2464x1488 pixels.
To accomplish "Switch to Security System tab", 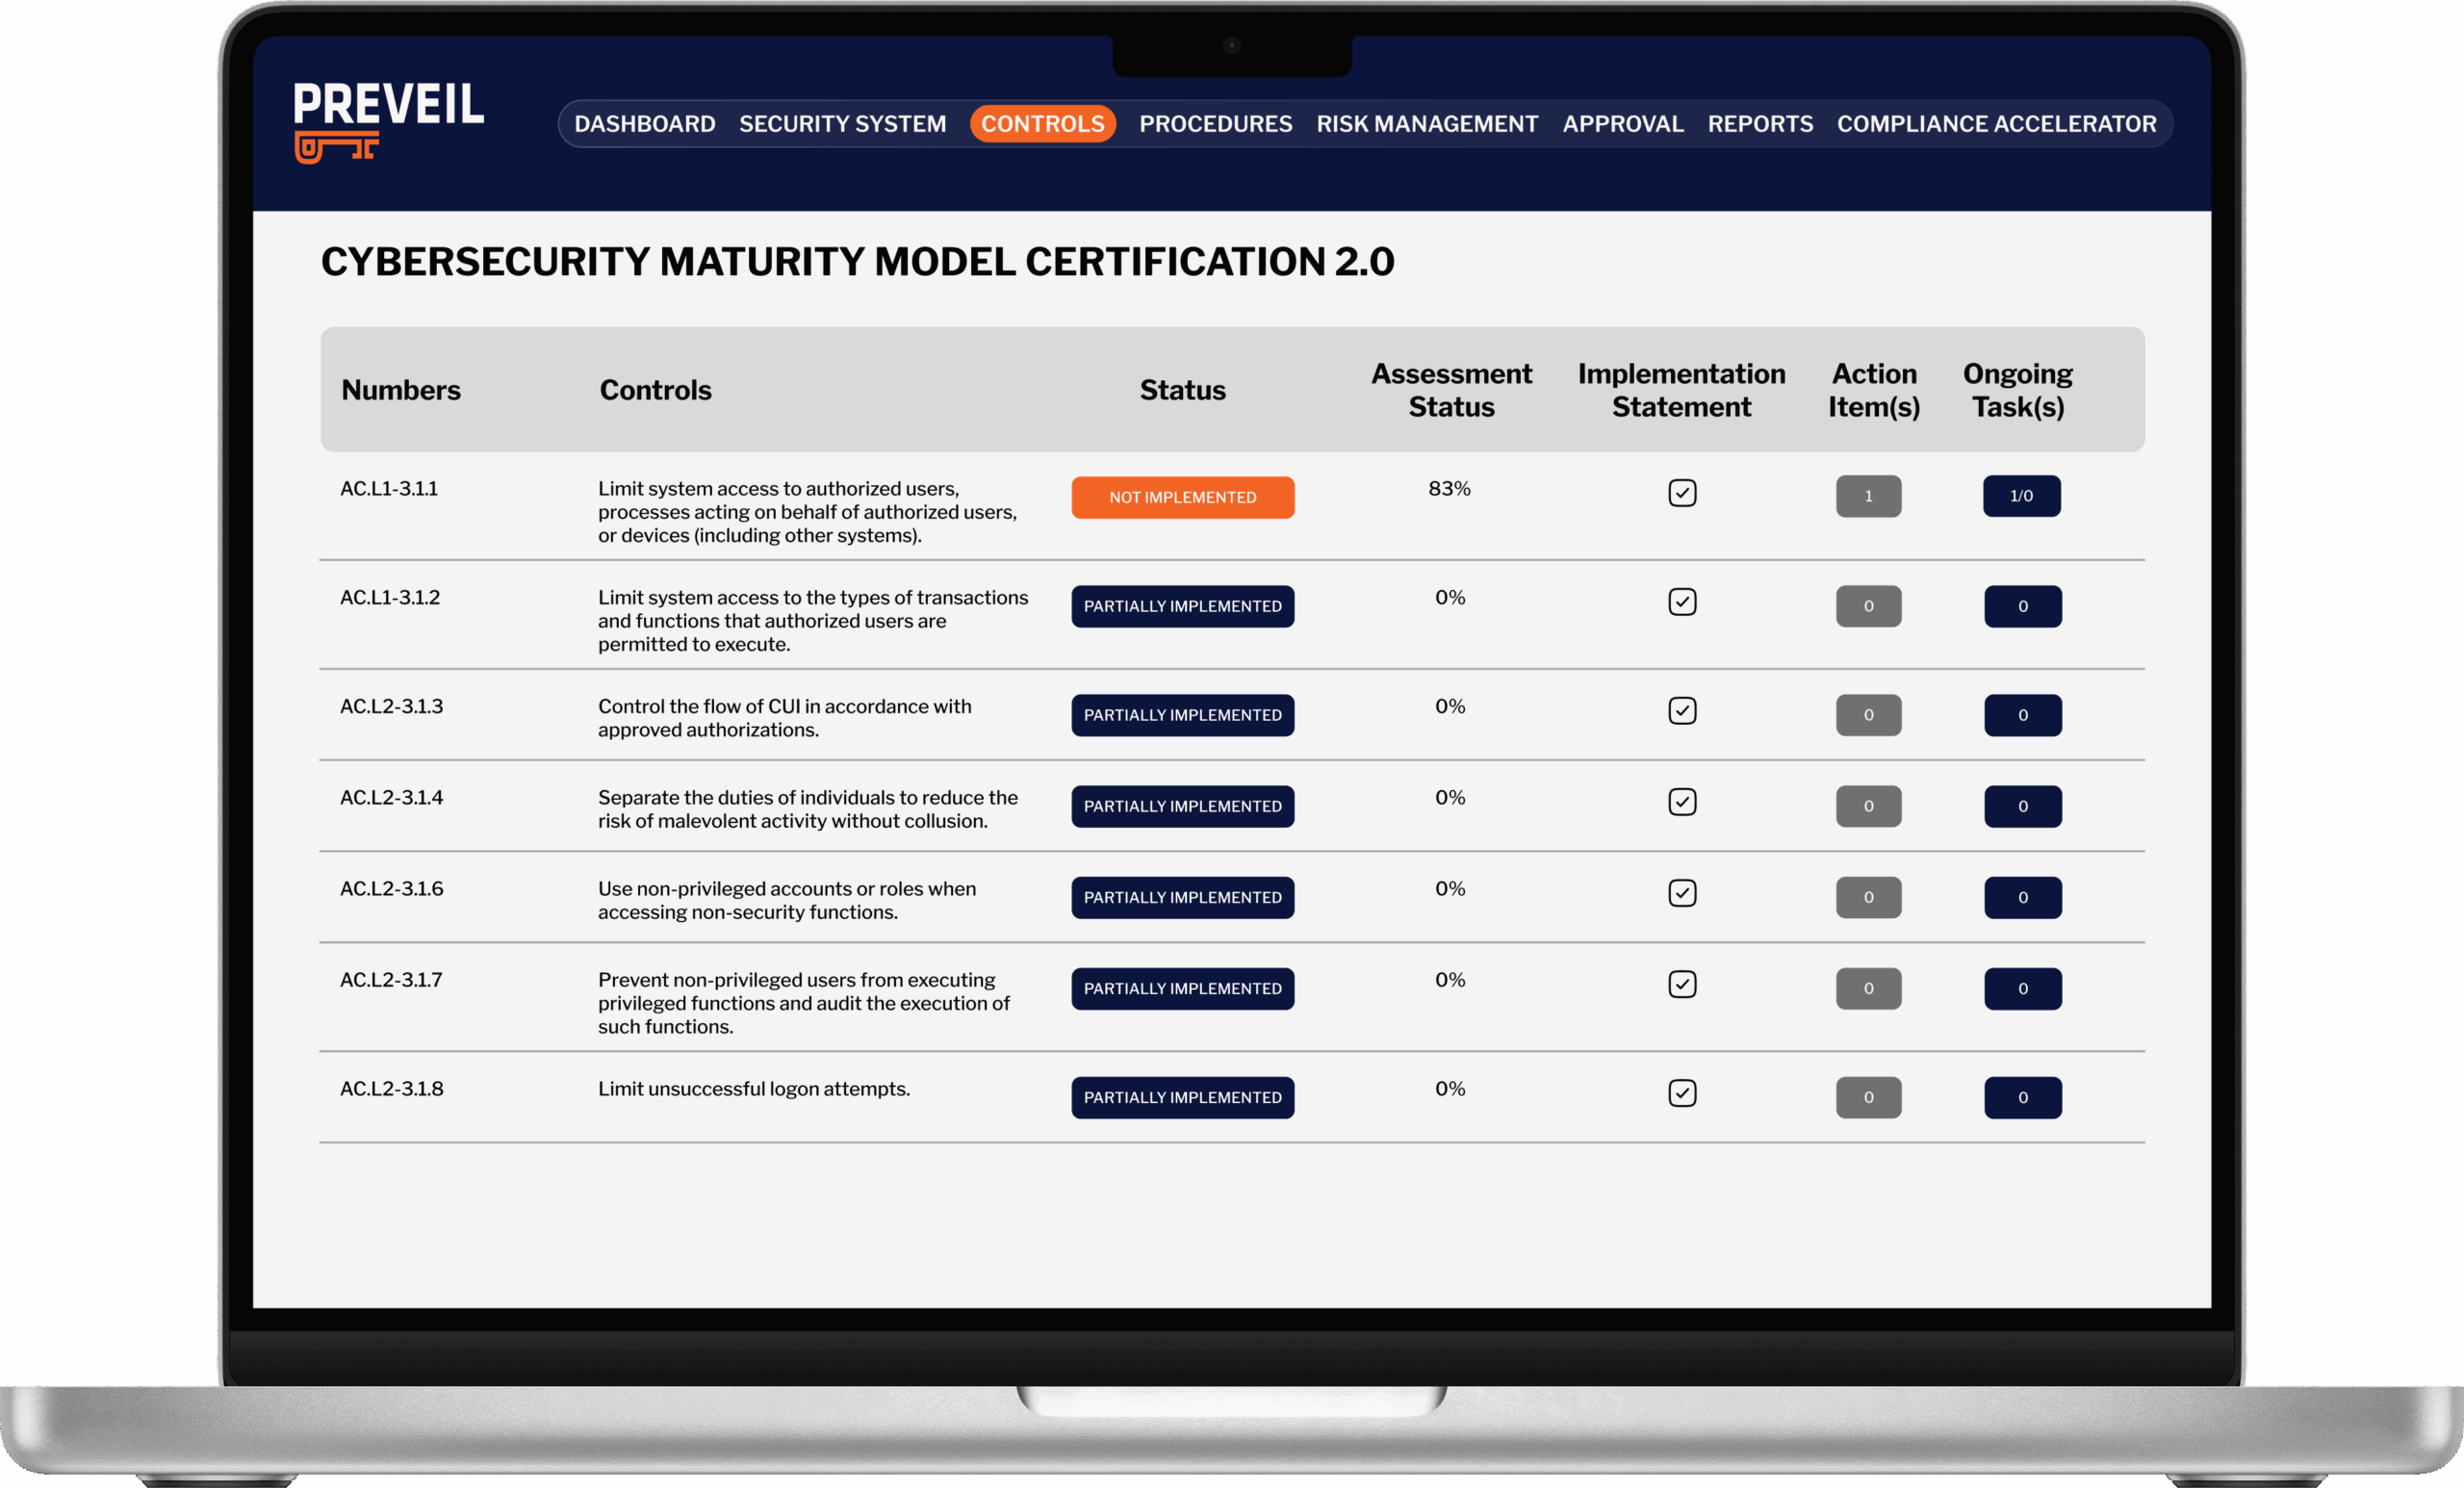I will (842, 124).
